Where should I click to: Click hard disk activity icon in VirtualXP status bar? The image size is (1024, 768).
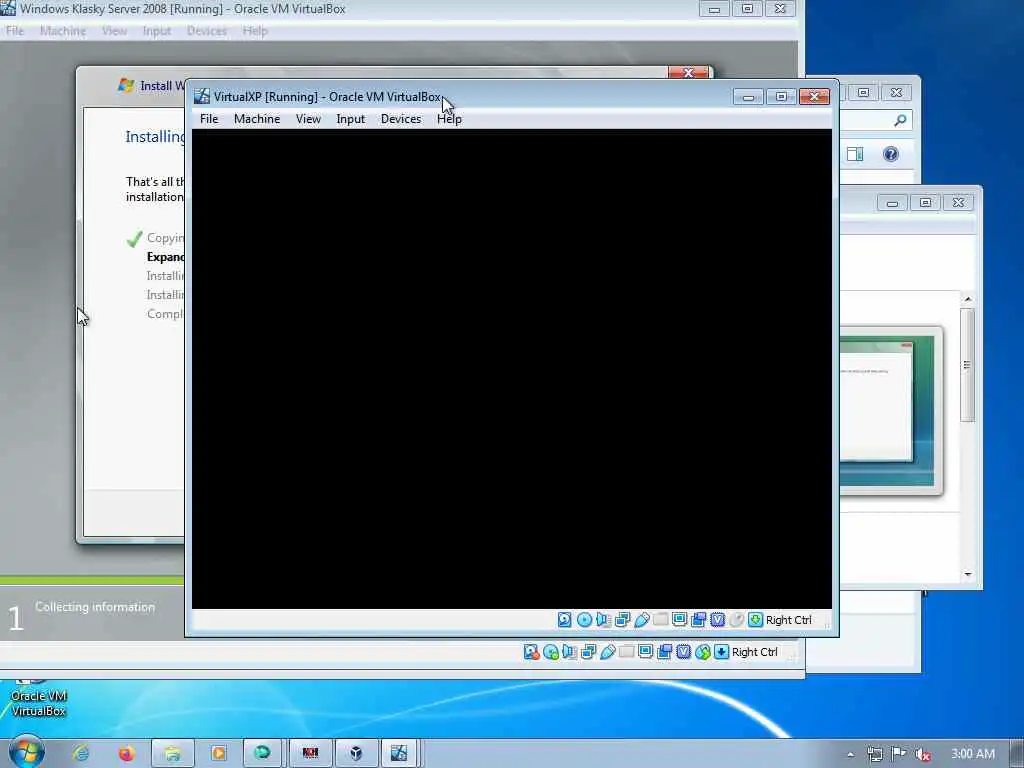tap(564, 619)
